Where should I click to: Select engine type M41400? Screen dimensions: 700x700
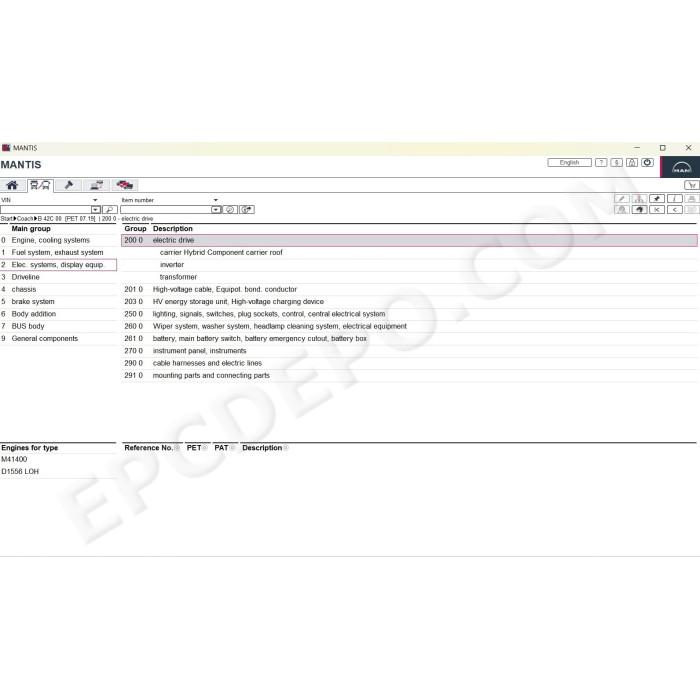[x=58, y=459]
